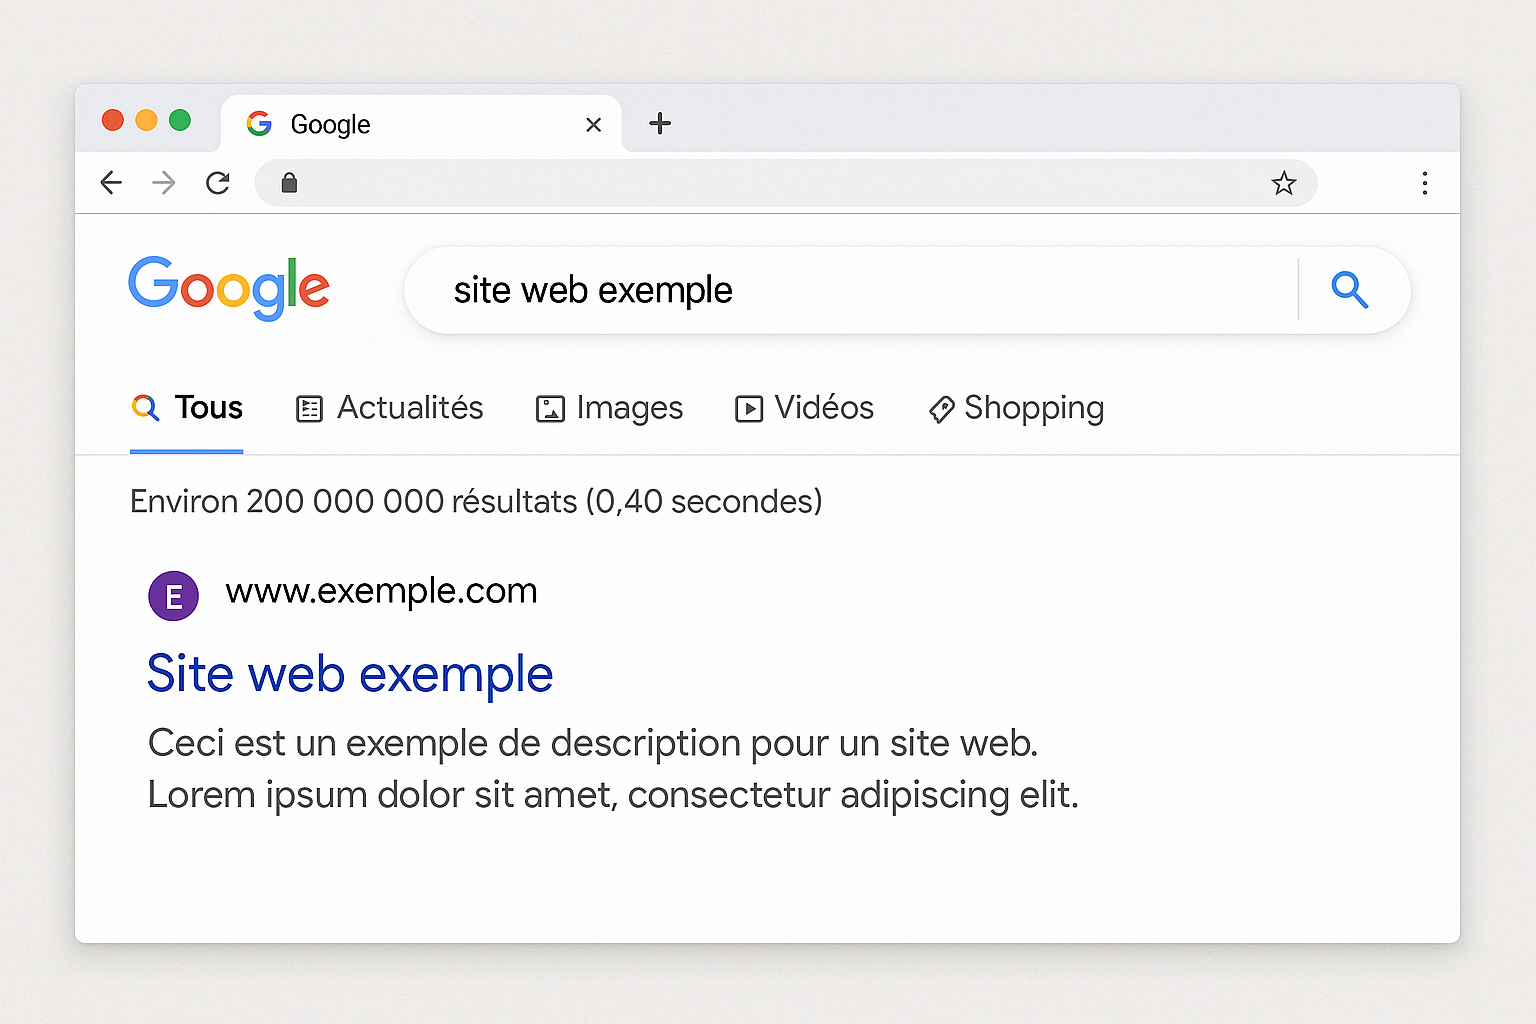Switch to the Actualités tab
Image resolution: width=1536 pixels, height=1024 pixels.
point(390,408)
